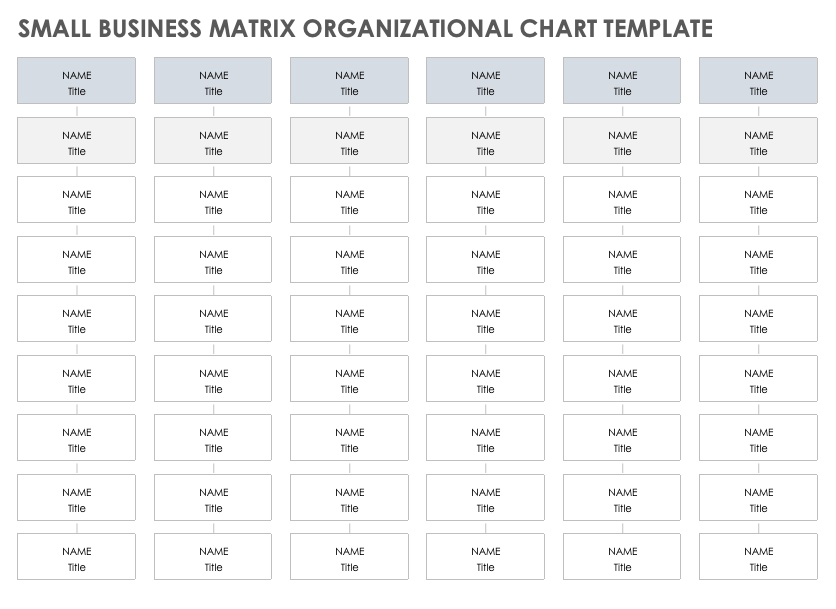Select the blue header box in fourth column

click(x=485, y=81)
